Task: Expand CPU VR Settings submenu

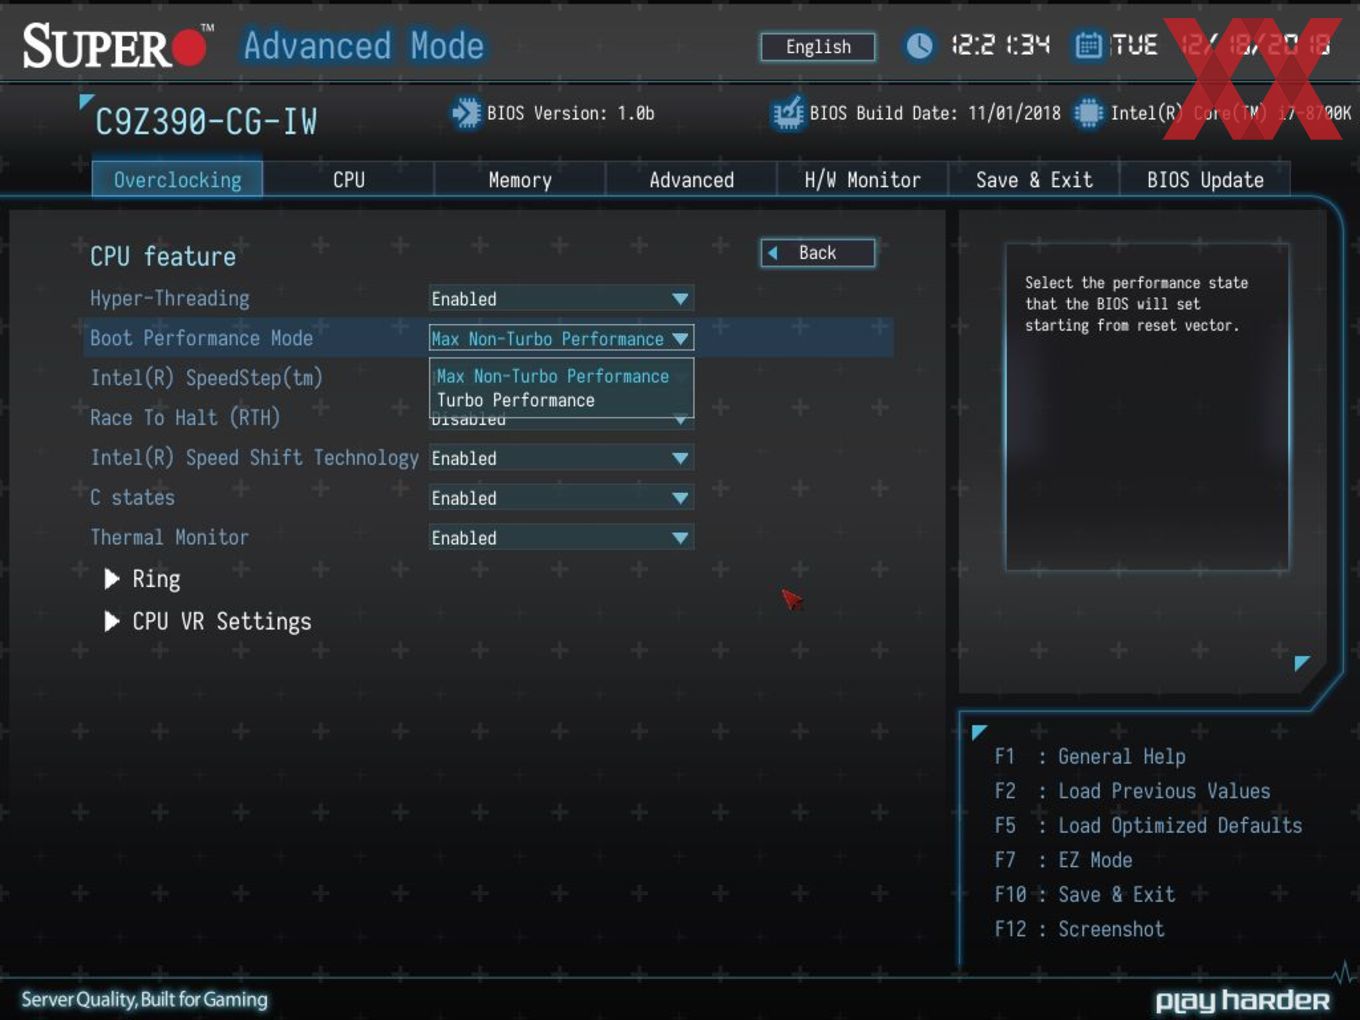Action: click(x=208, y=622)
